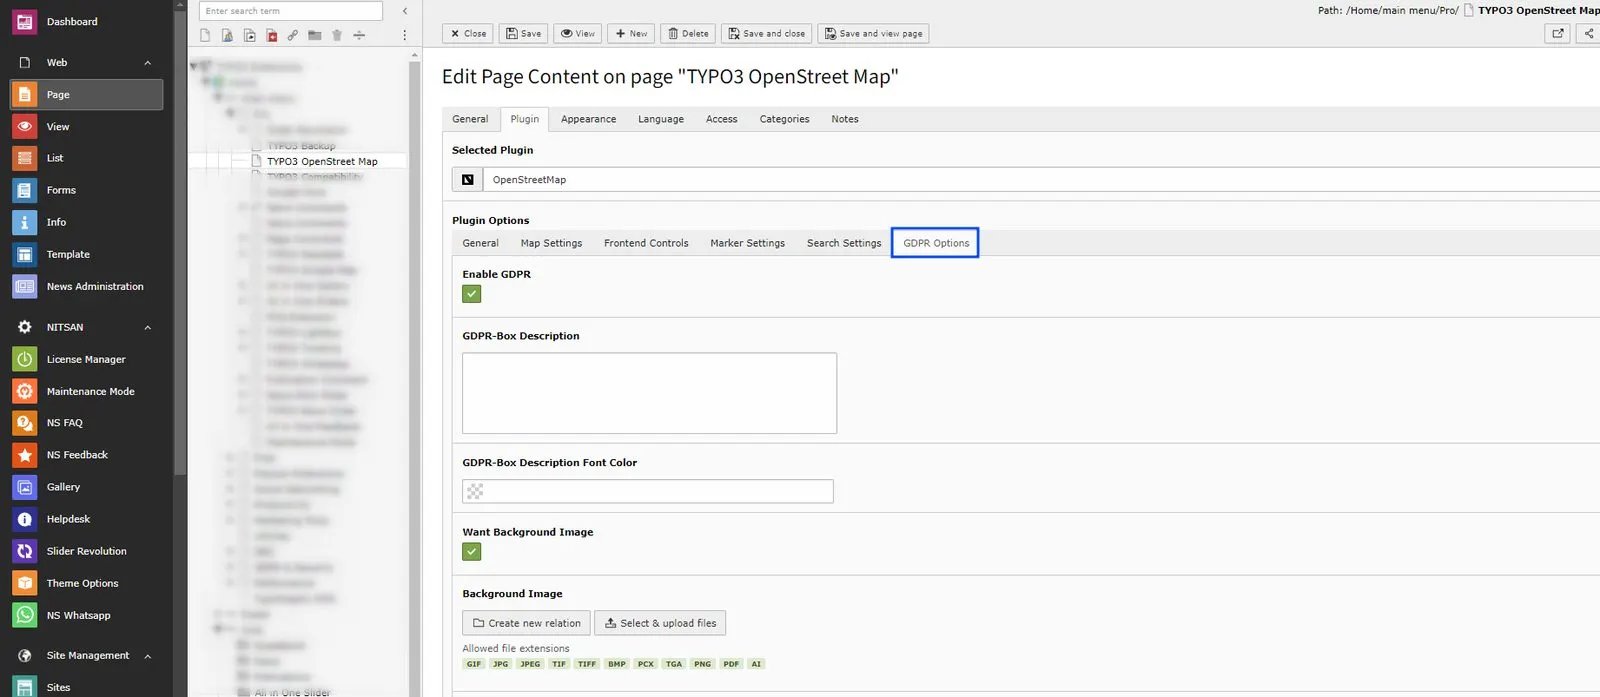The width and height of the screenshot is (1600, 697).
Task: Click the GDPR-Box Description Font Color input
Action: [648, 491]
